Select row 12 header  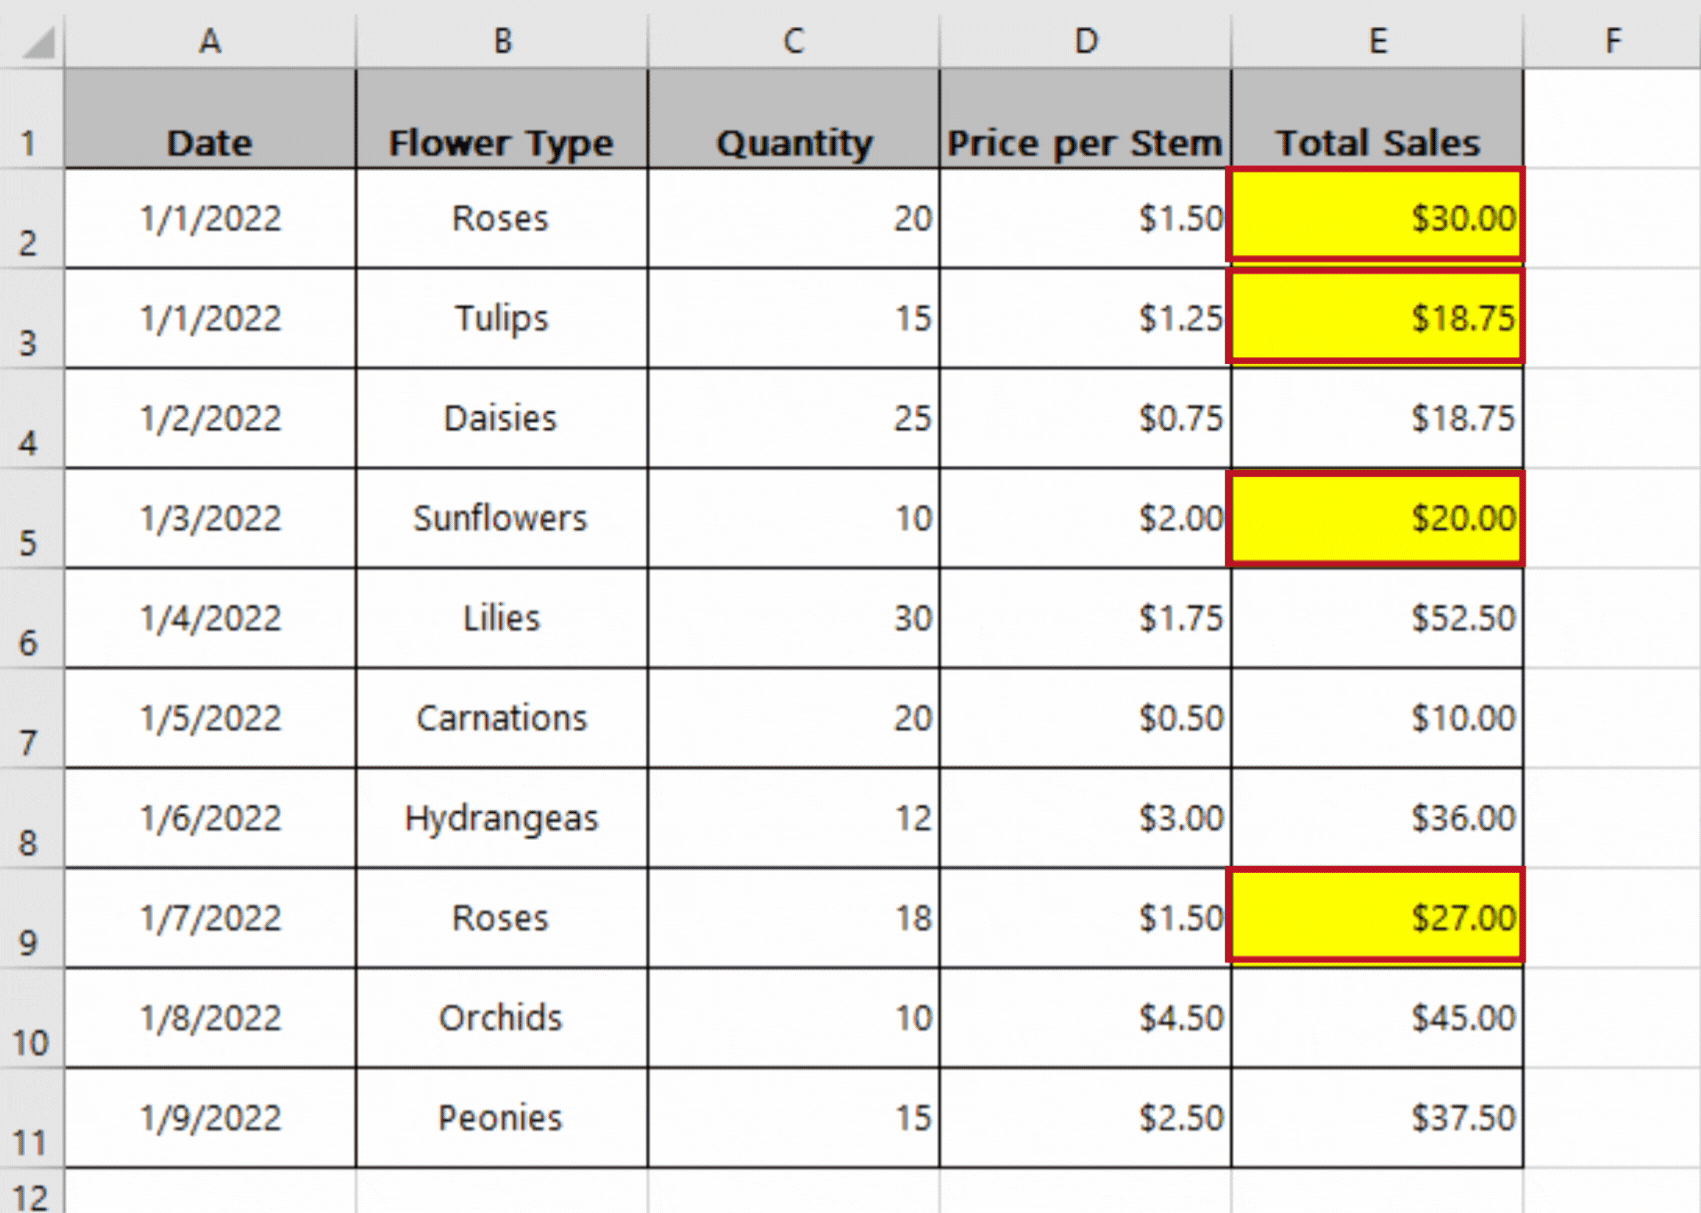[x=30, y=1193]
